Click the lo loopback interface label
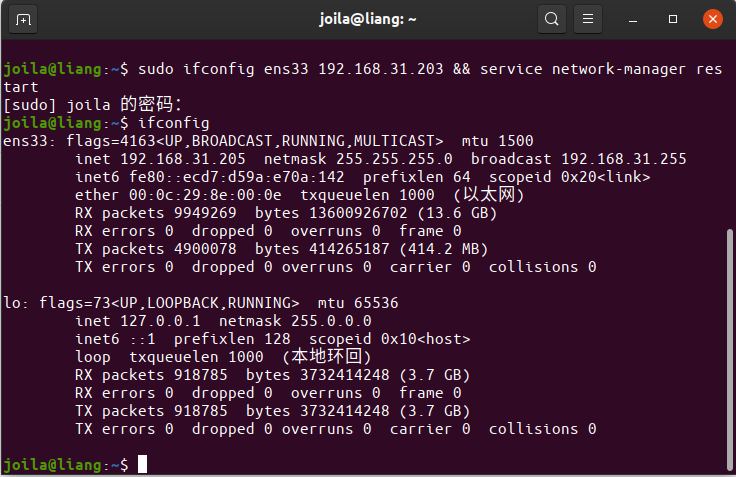The height and width of the screenshot is (477, 736). coord(13,303)
